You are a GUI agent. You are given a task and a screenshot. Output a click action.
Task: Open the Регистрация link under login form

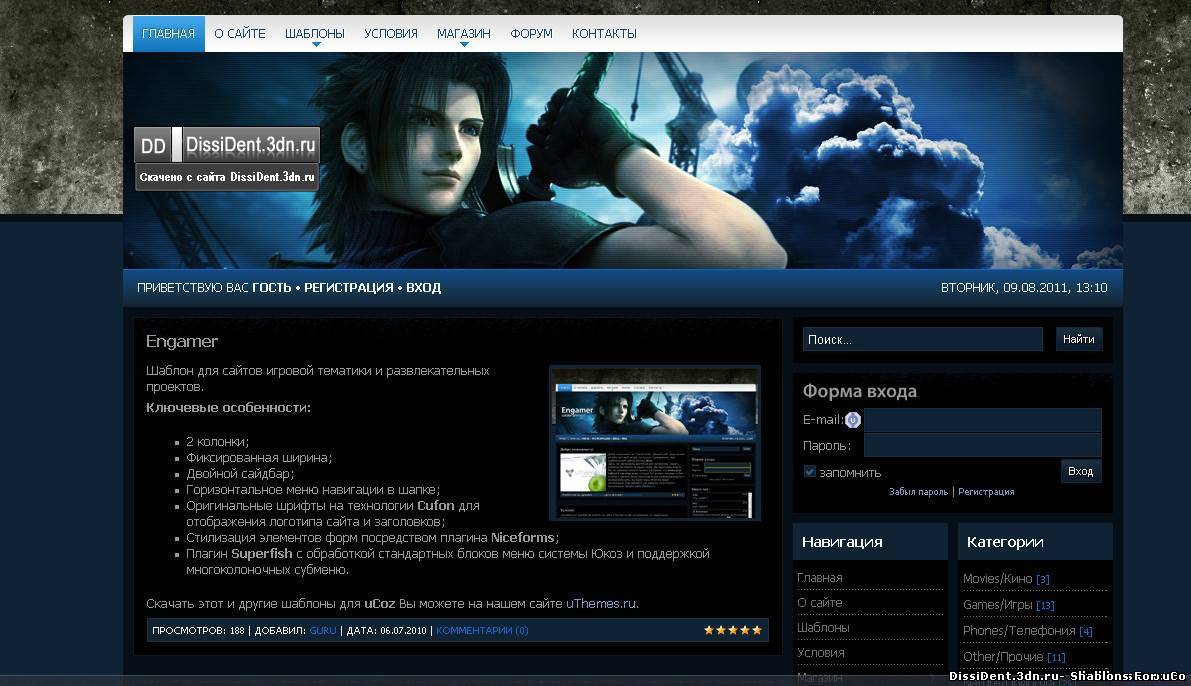point(986,492)
